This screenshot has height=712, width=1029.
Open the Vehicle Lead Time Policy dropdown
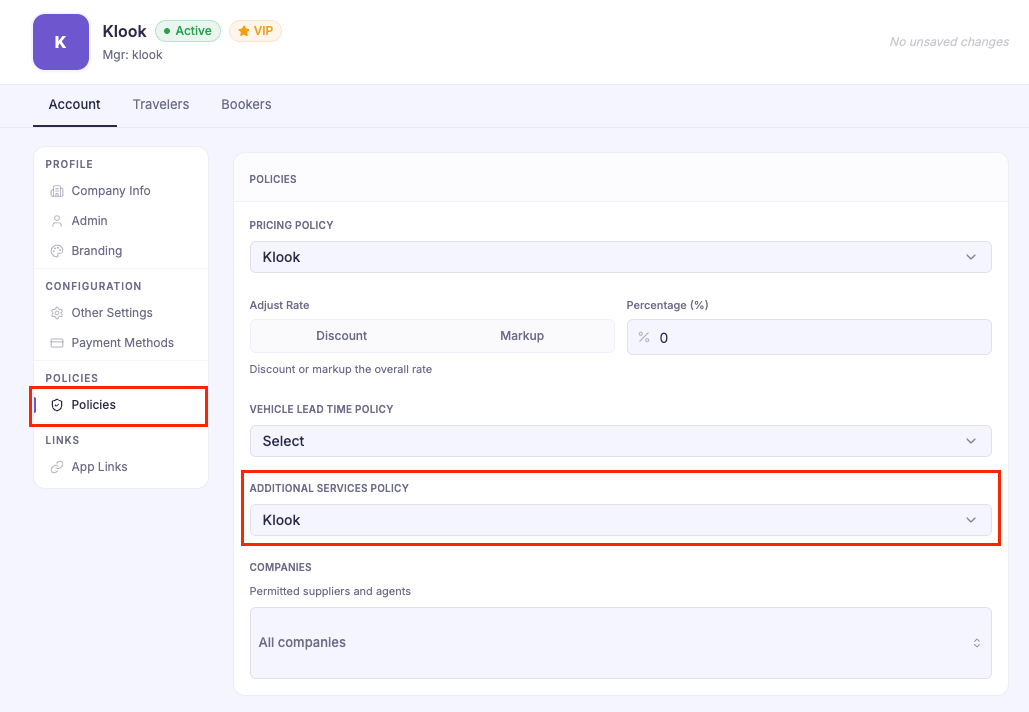(x=620, y=441)
